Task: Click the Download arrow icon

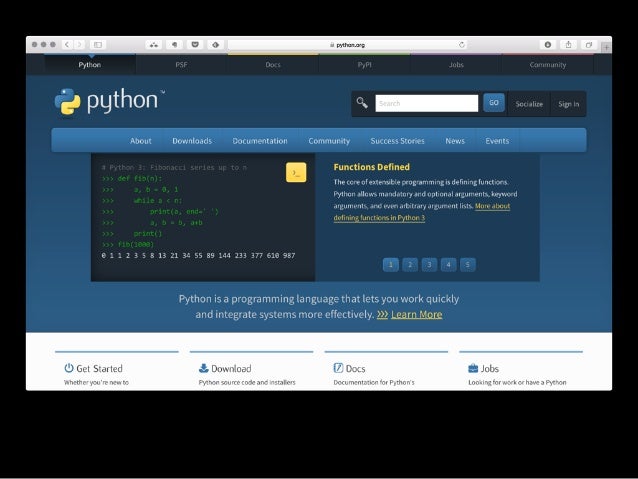Action: pos(203,368)
